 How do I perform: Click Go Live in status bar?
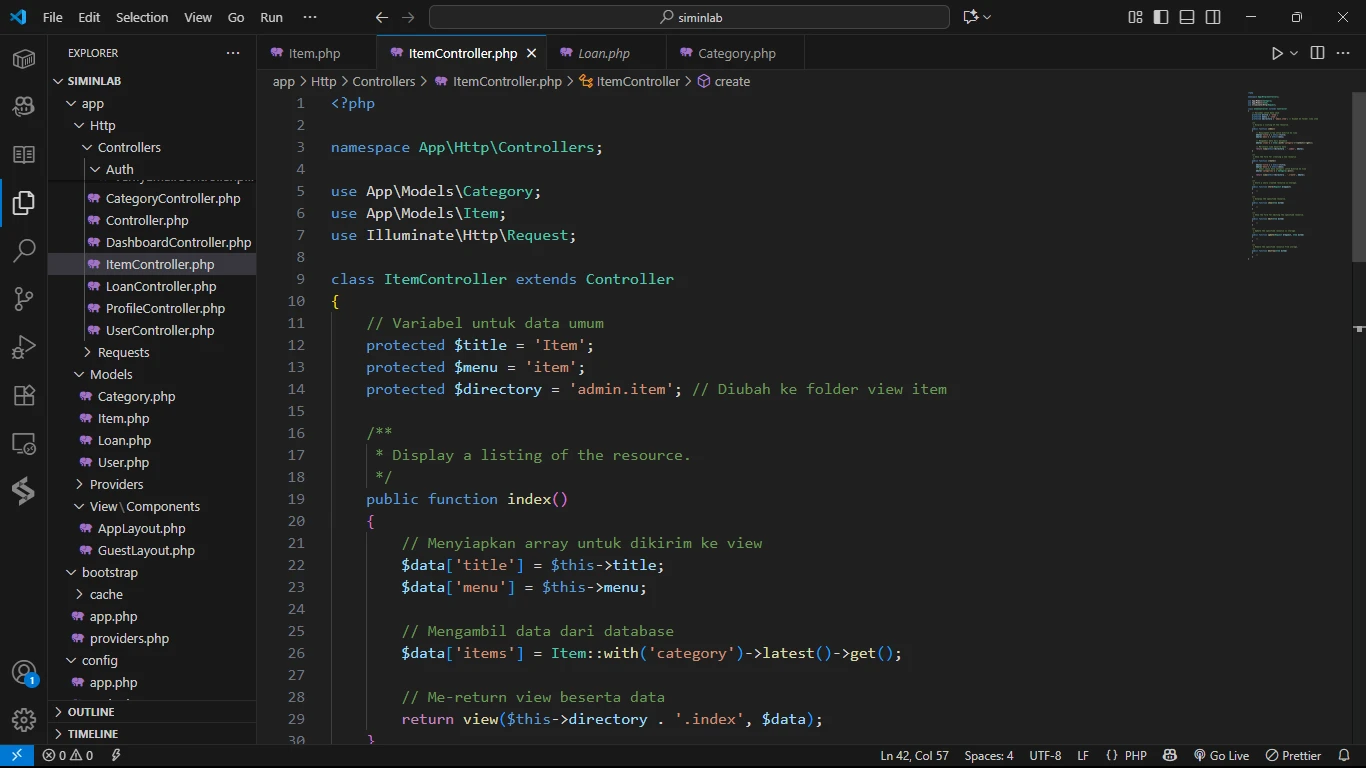[x=1221, y=756]
